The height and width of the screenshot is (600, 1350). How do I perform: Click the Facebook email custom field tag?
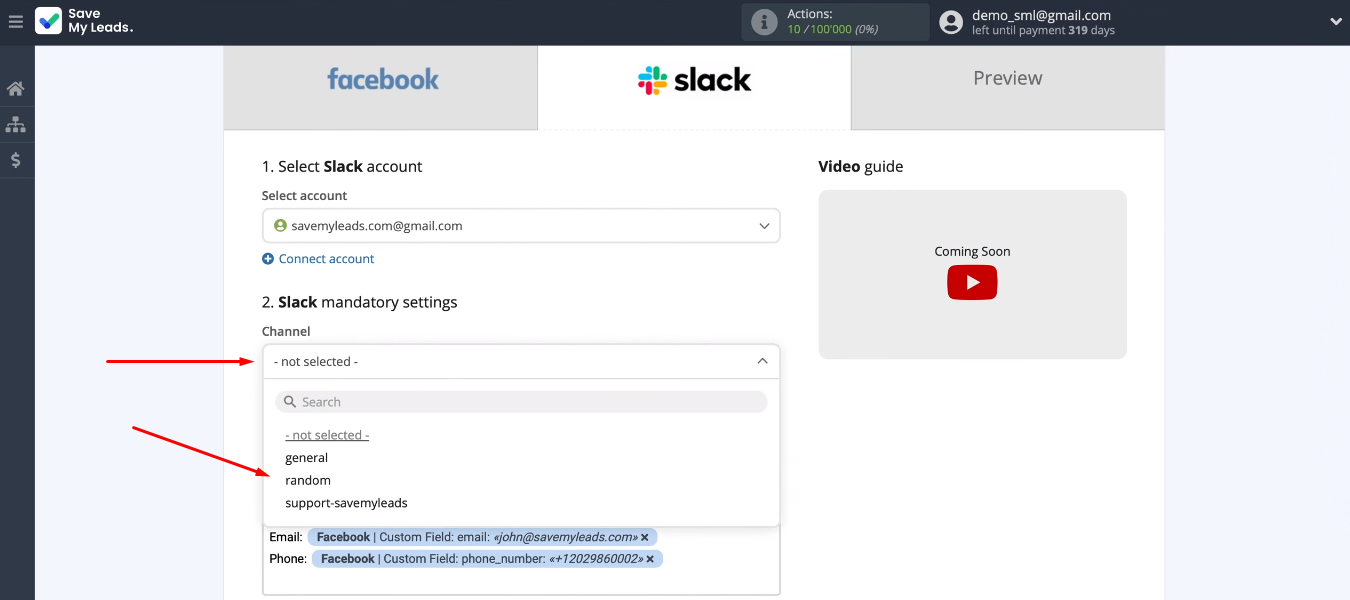pyautogui.click(x=482, y=537)
